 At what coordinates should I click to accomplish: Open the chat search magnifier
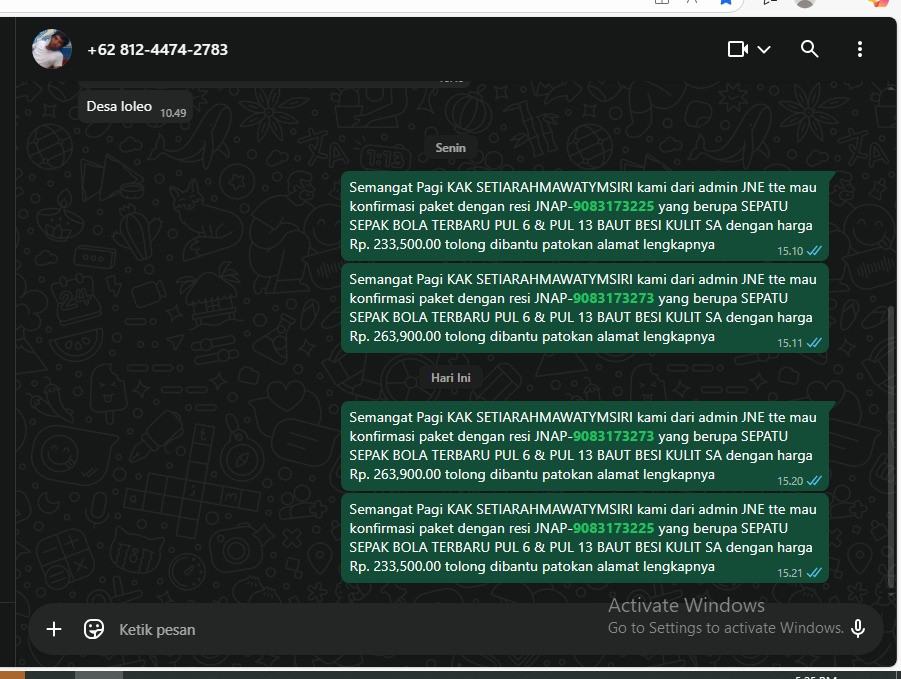tap(809, 49)
